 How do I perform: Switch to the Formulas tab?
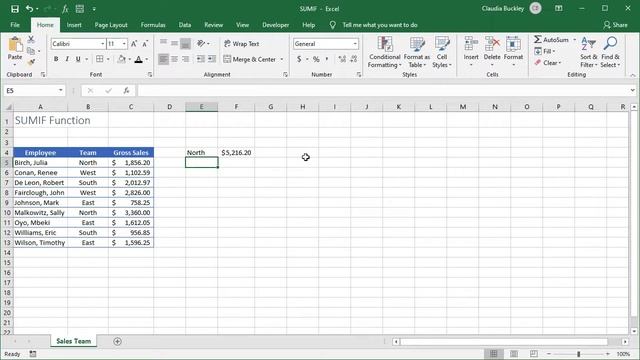pyautogui.click(x=153, y=25)
